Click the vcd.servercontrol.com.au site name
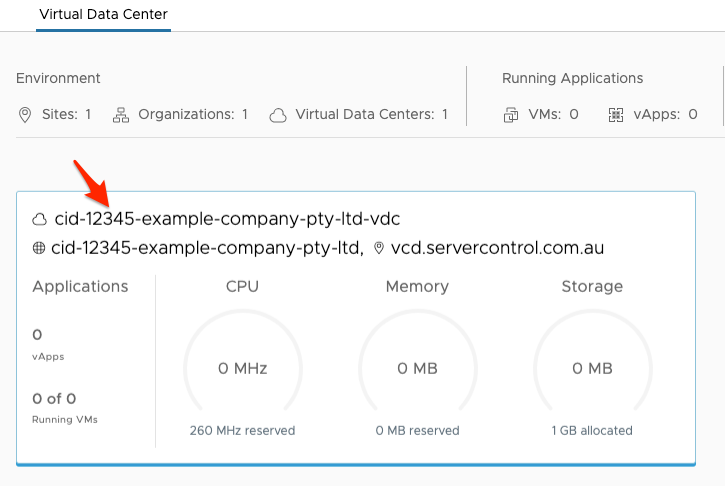 point(497,247)
